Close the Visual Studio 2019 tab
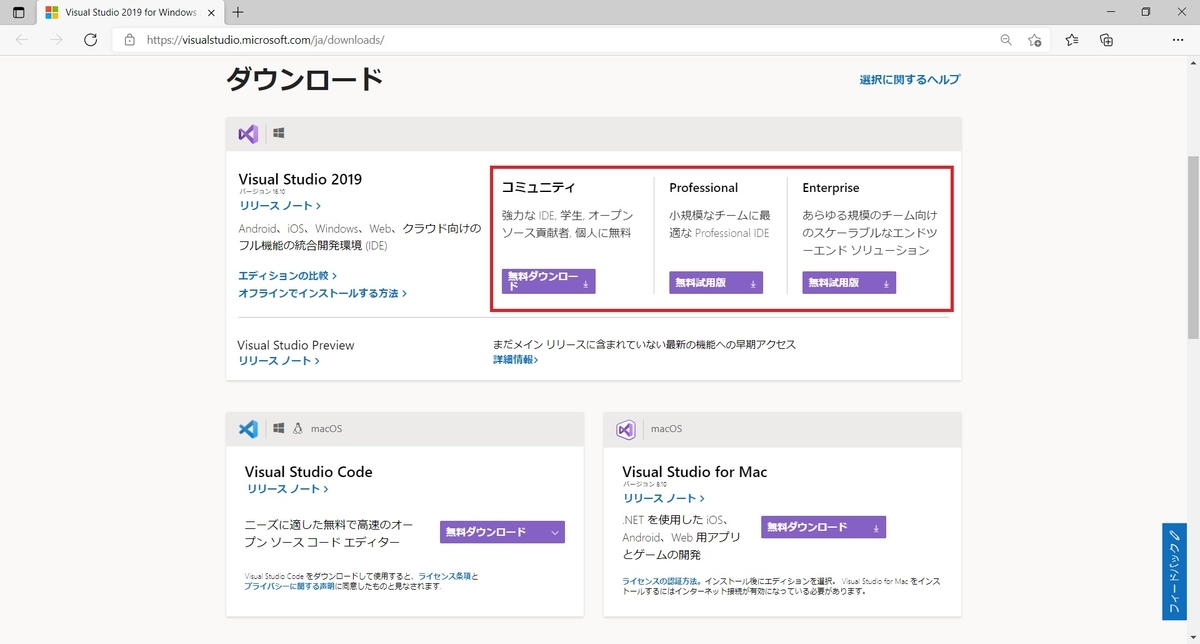The width and height of the screenshot is (1200, 644). tap(211, 13)
